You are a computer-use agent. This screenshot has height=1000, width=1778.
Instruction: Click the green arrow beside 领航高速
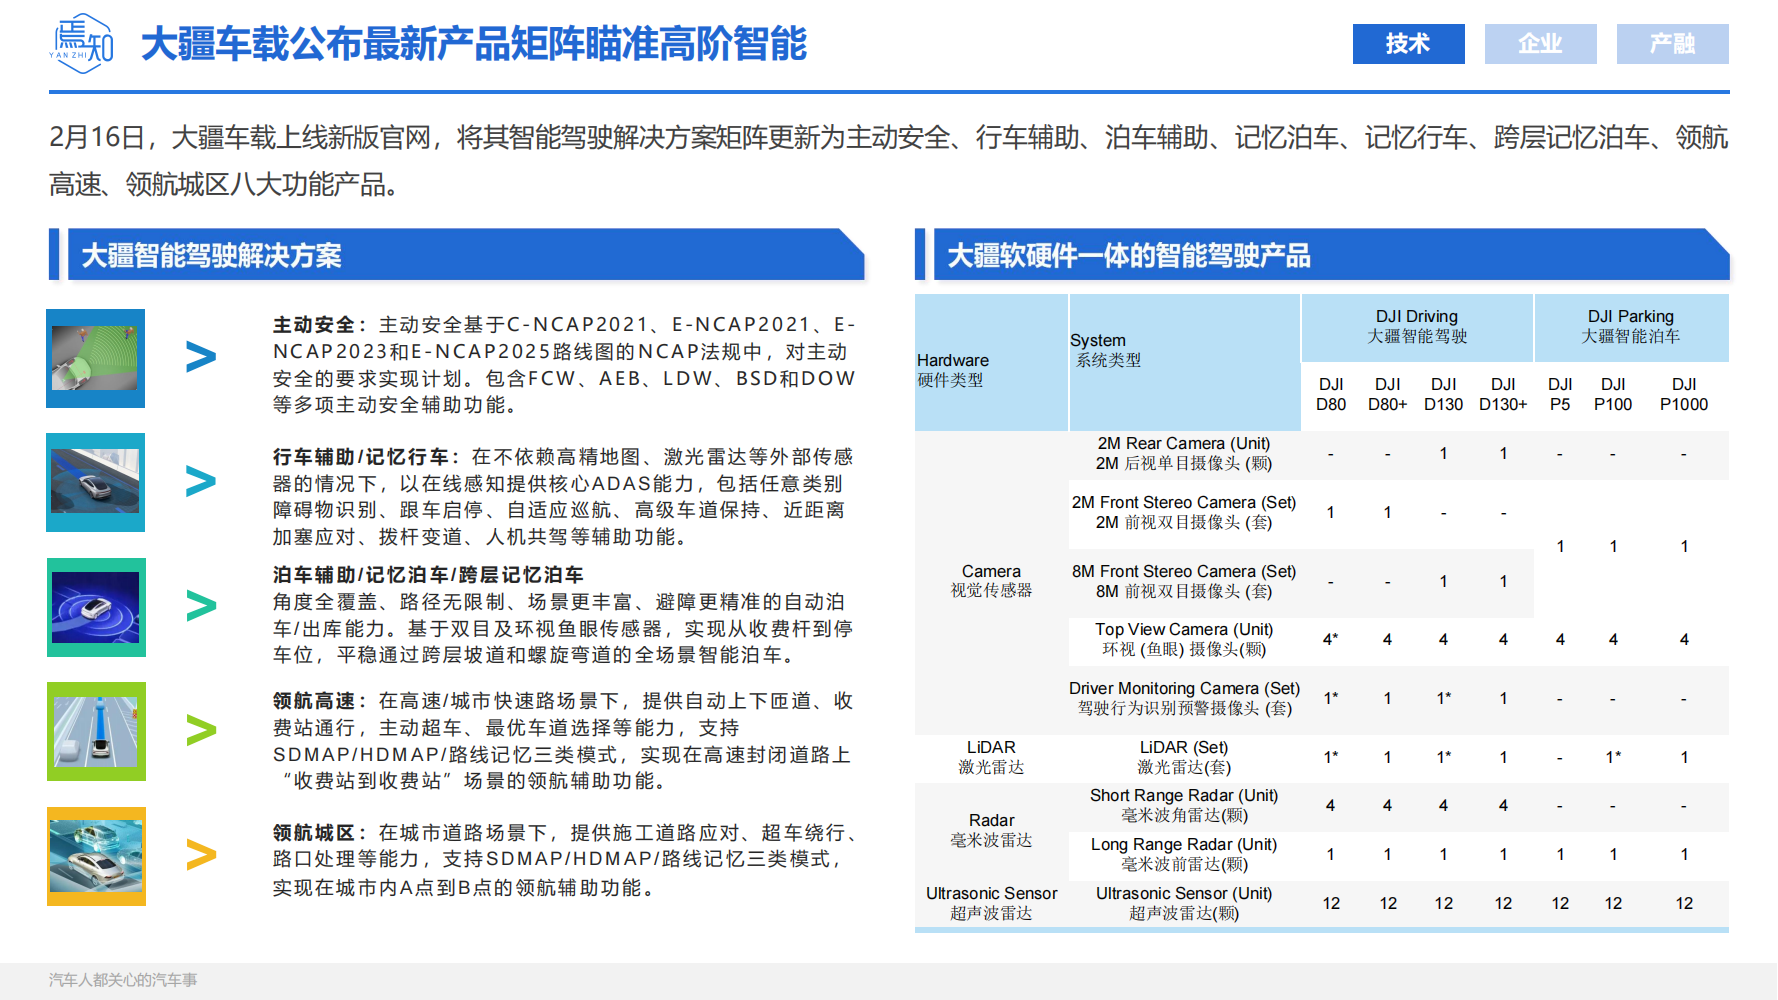(201, 731)
